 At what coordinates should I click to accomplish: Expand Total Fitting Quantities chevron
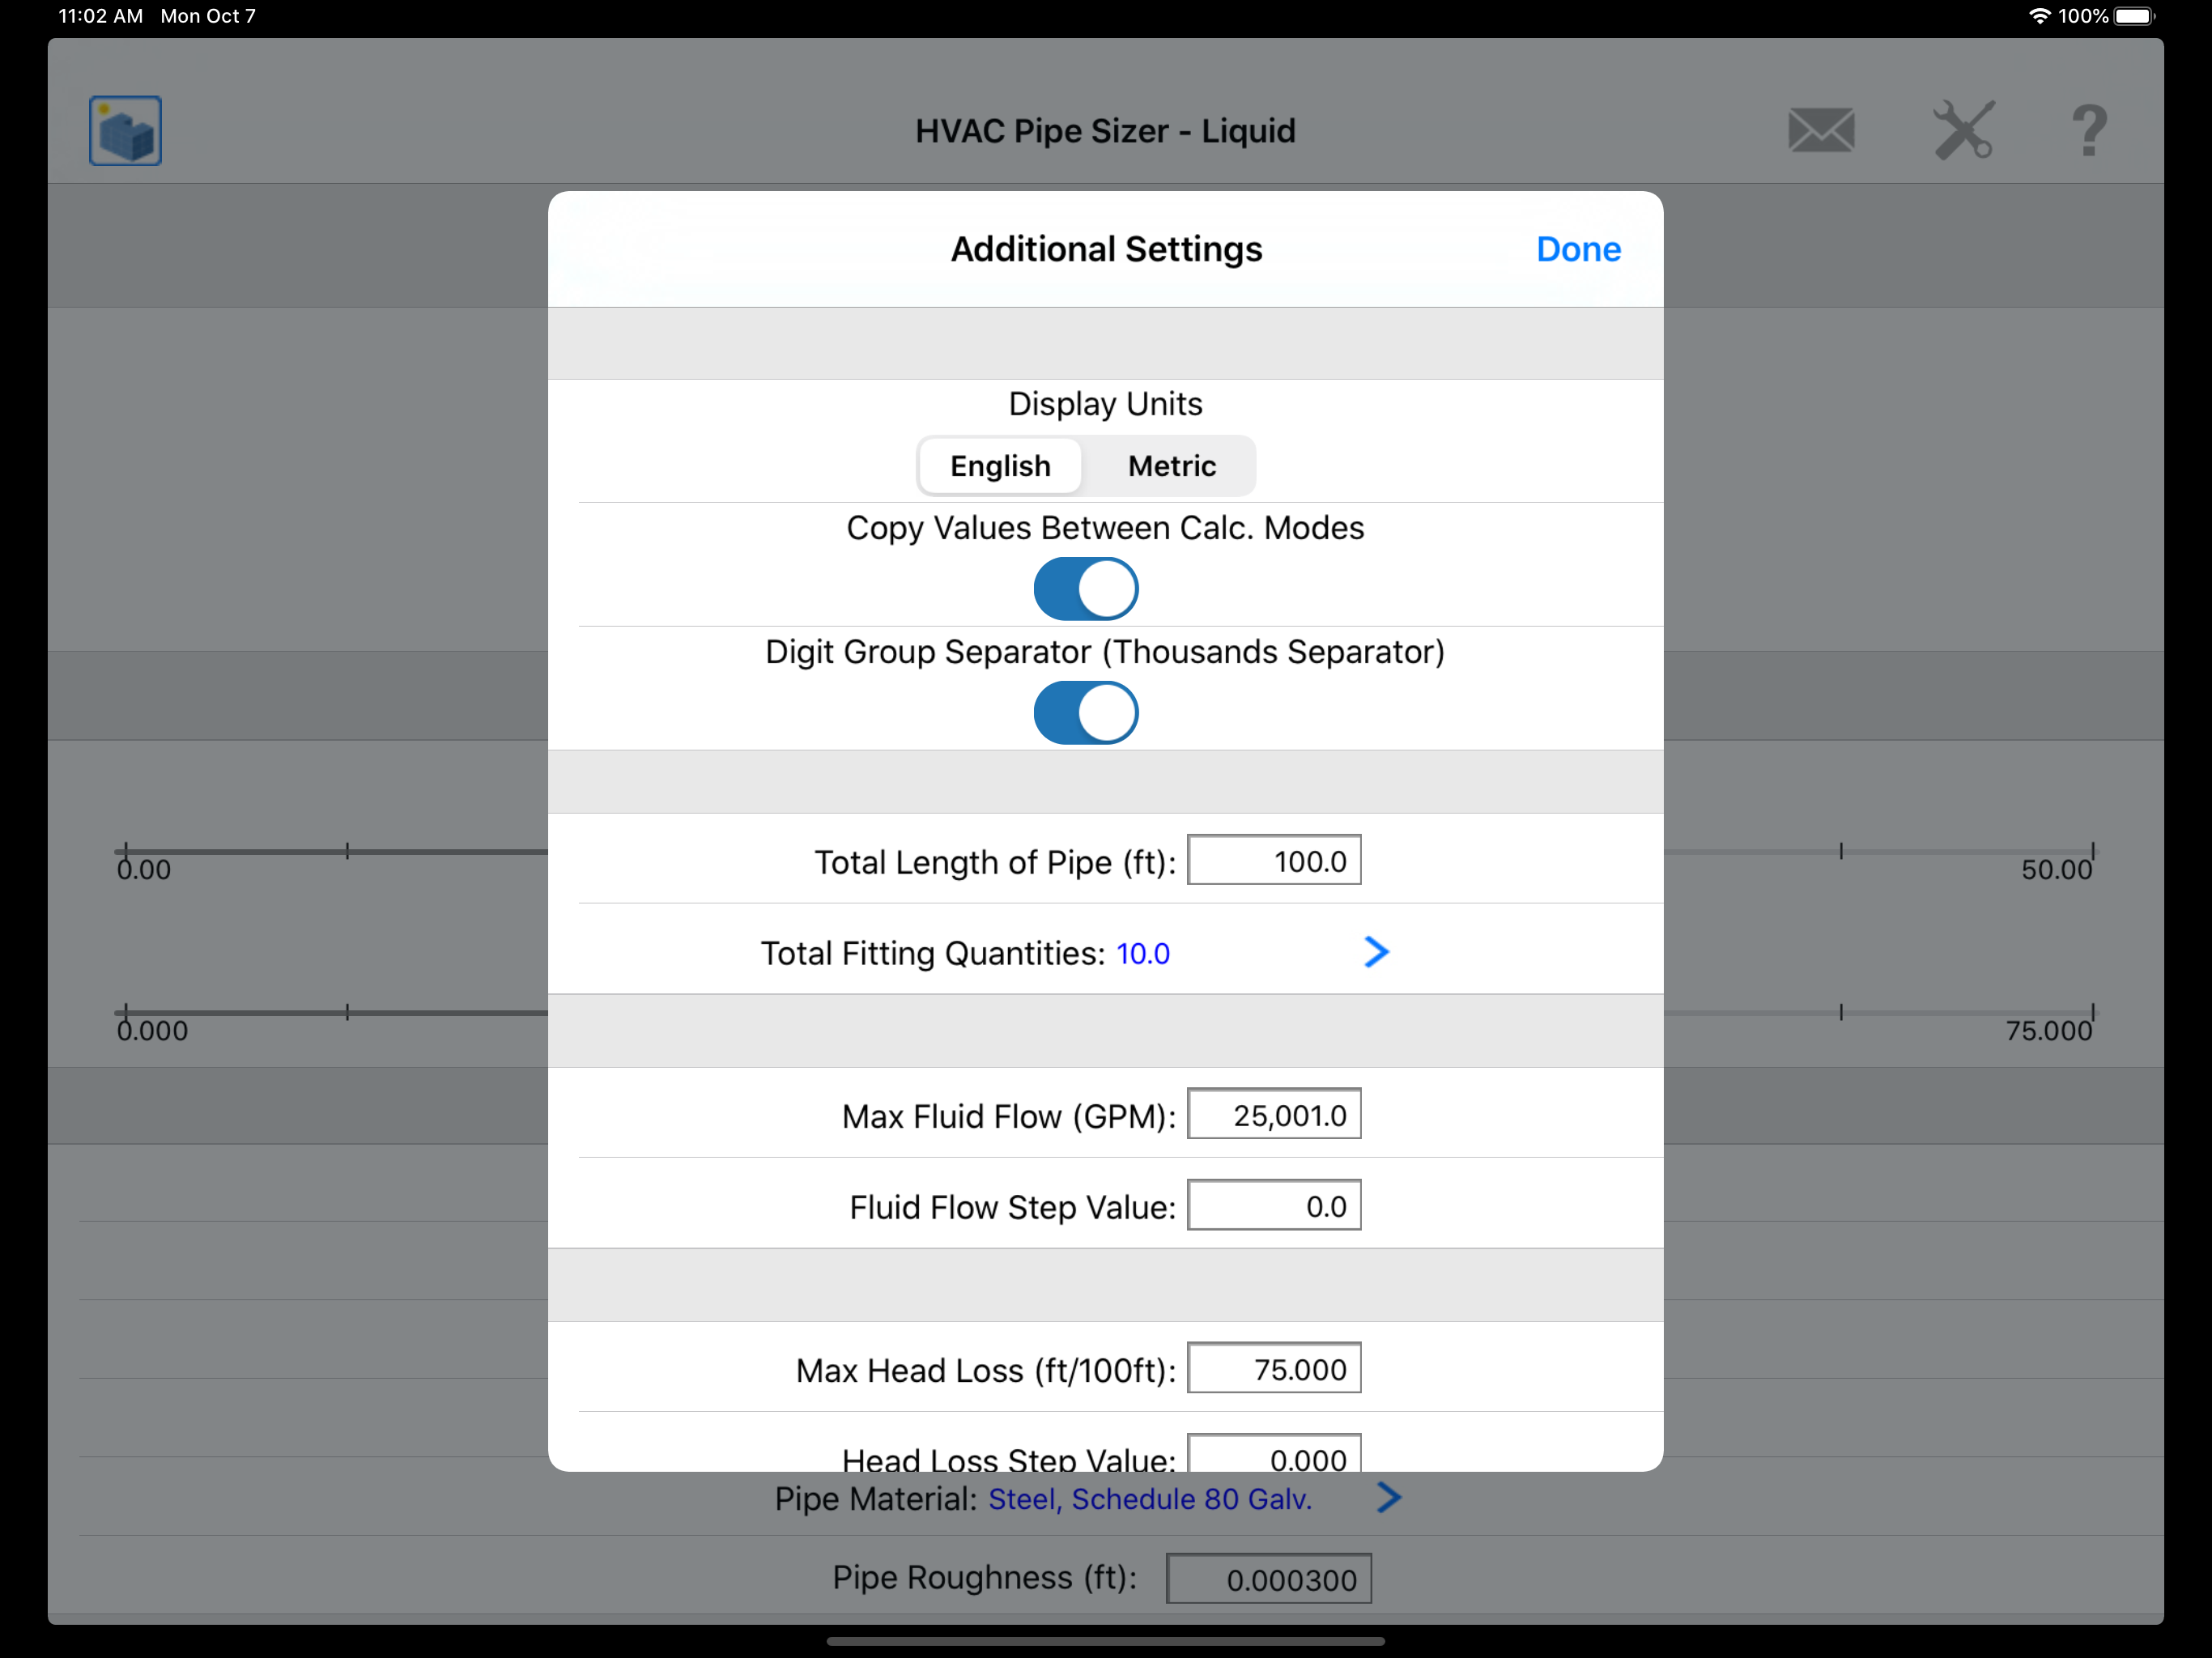[1376, 952]
